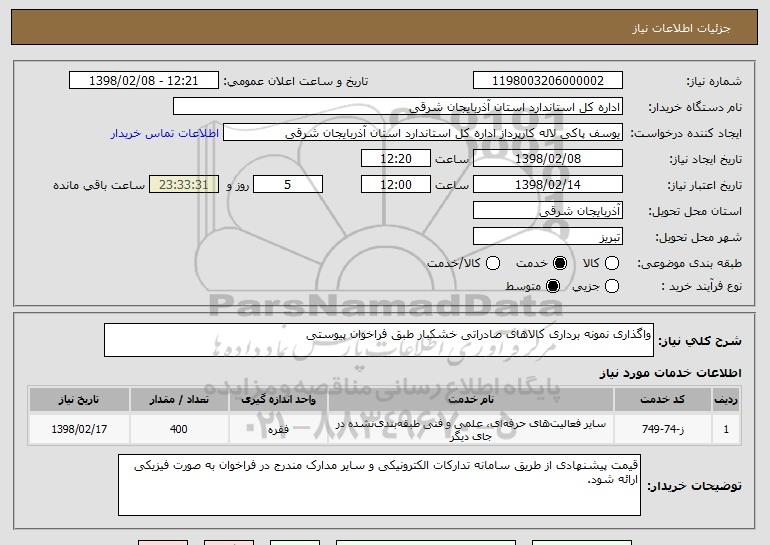Select the کالا radio button
The height and width of the screenshot is (545, 770).
click(x=612, y=263)
